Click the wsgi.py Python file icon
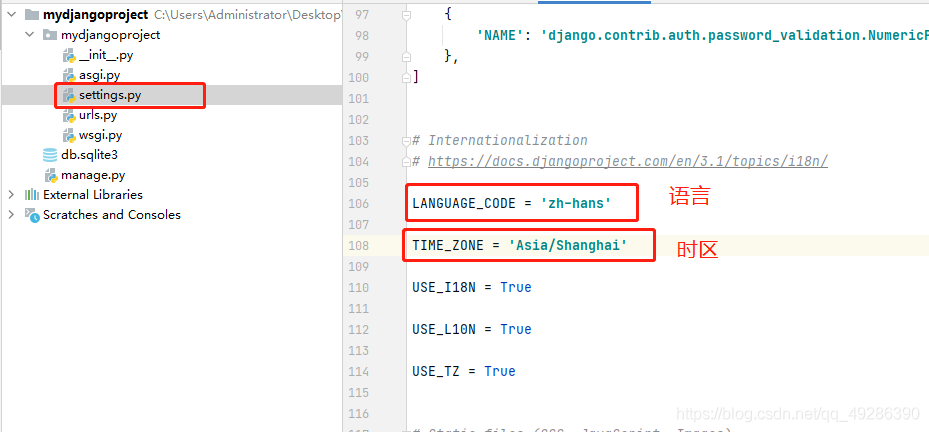 (69, 135)
